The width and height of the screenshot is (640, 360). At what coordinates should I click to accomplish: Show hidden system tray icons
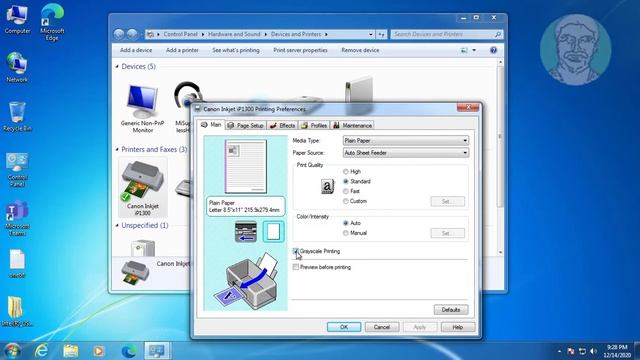559,351
